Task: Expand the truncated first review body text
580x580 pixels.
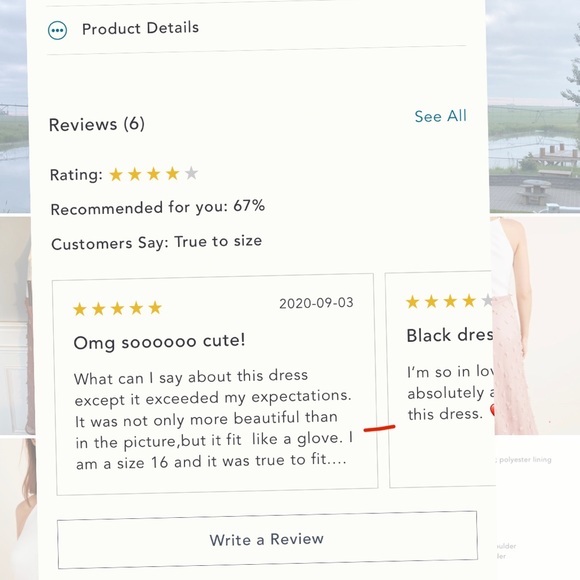Action: click(x=213, y=419)
